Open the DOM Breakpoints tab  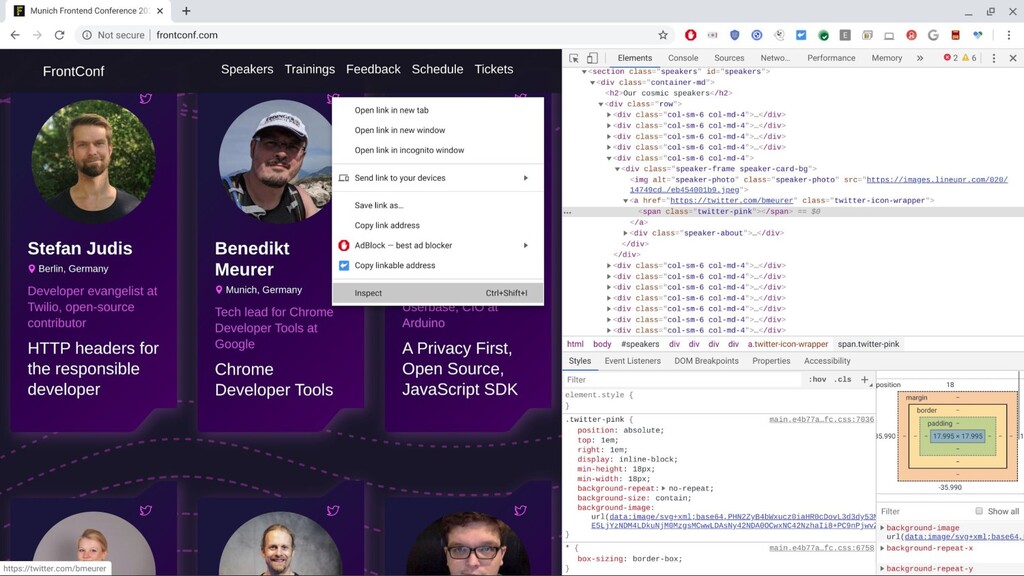click(x=706, y=361)
